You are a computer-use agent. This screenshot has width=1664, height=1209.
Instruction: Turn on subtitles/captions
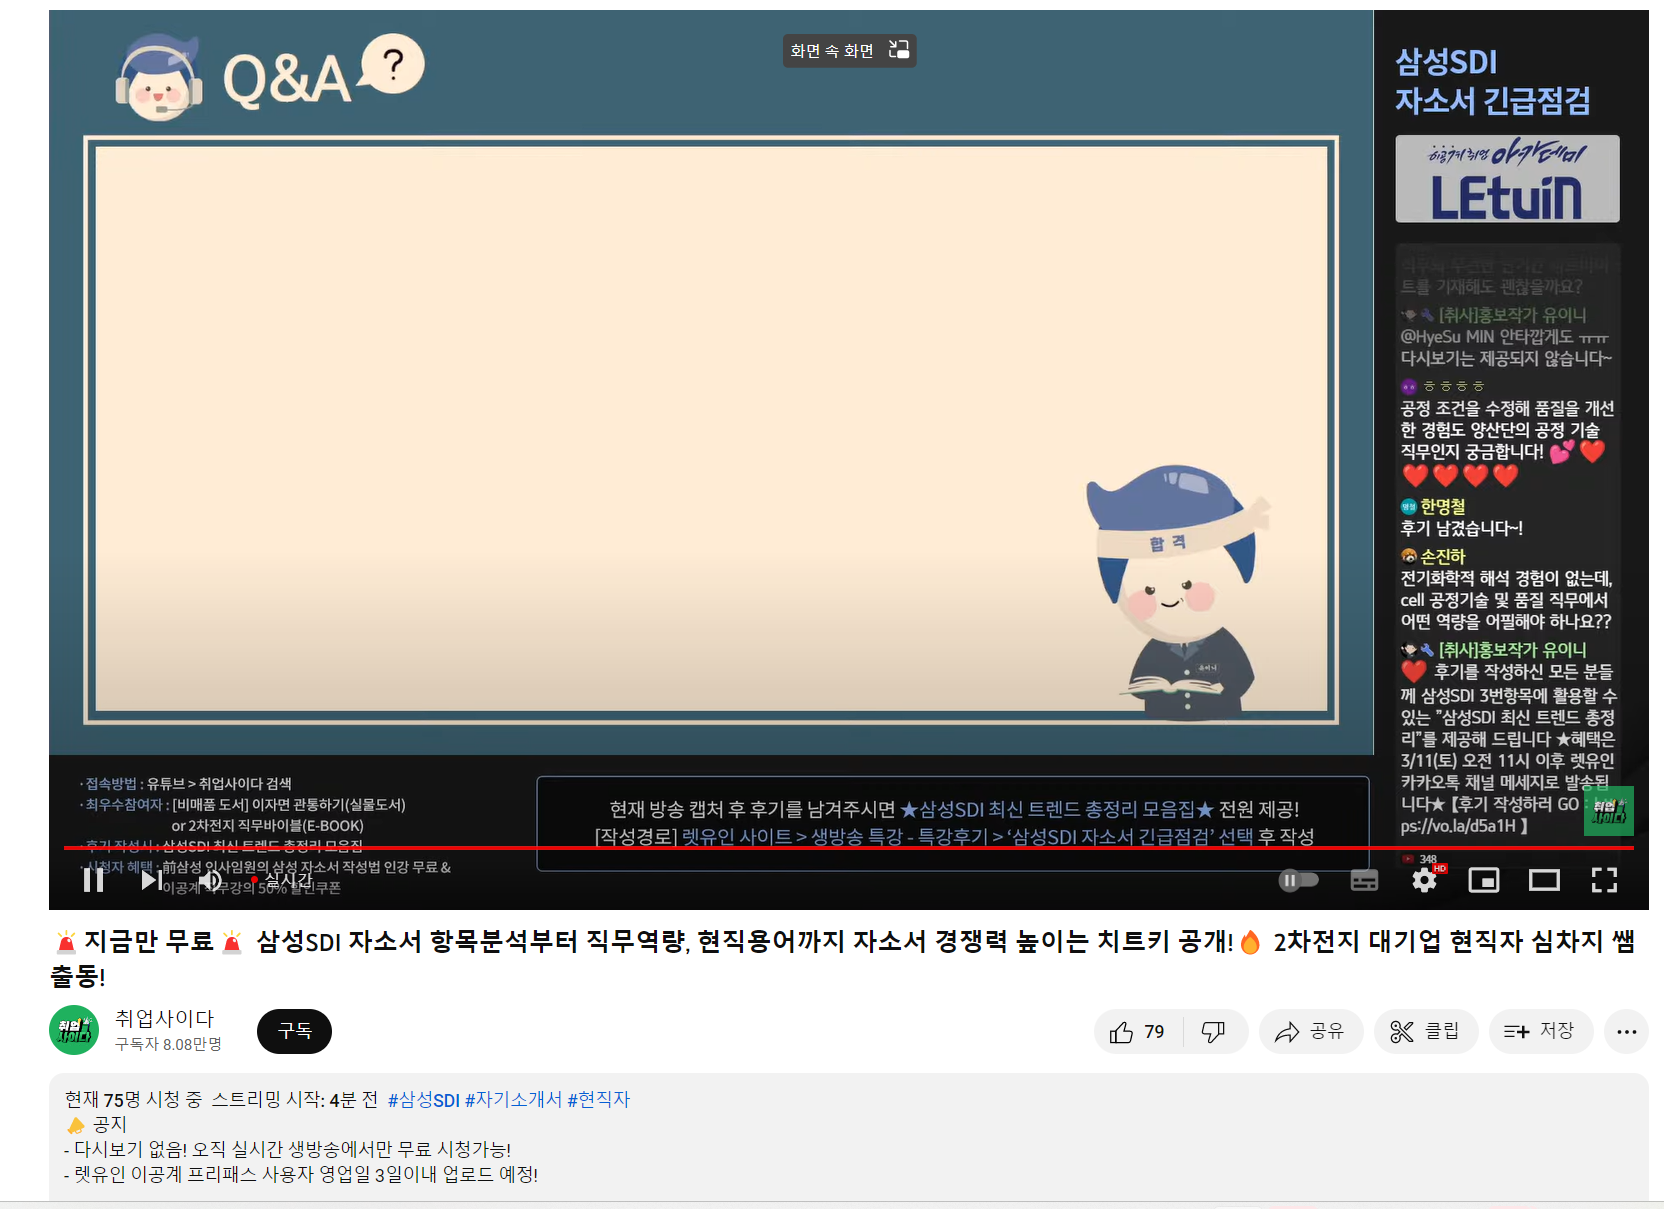point(1364,880)
